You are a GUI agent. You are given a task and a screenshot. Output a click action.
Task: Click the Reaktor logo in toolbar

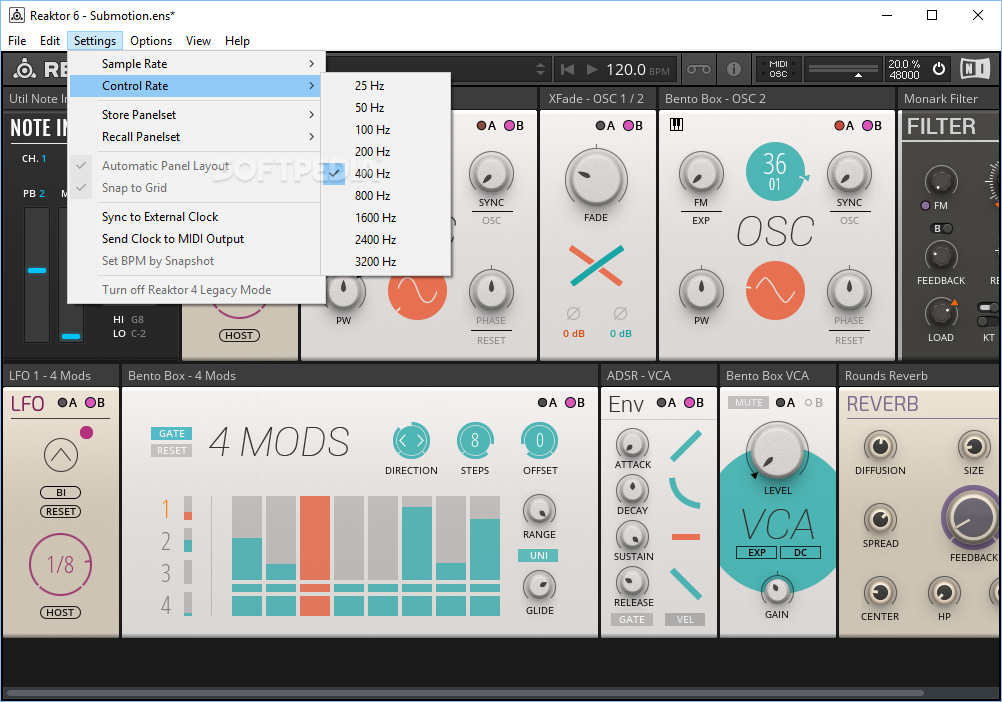(25, 69)
